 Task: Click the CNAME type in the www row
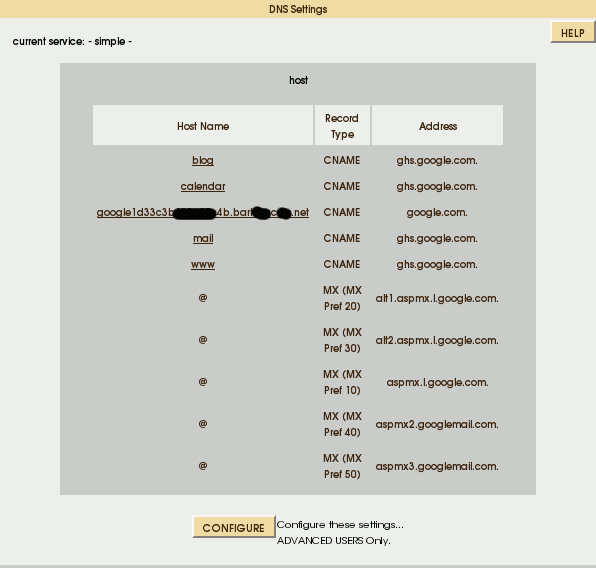[342, 264]
